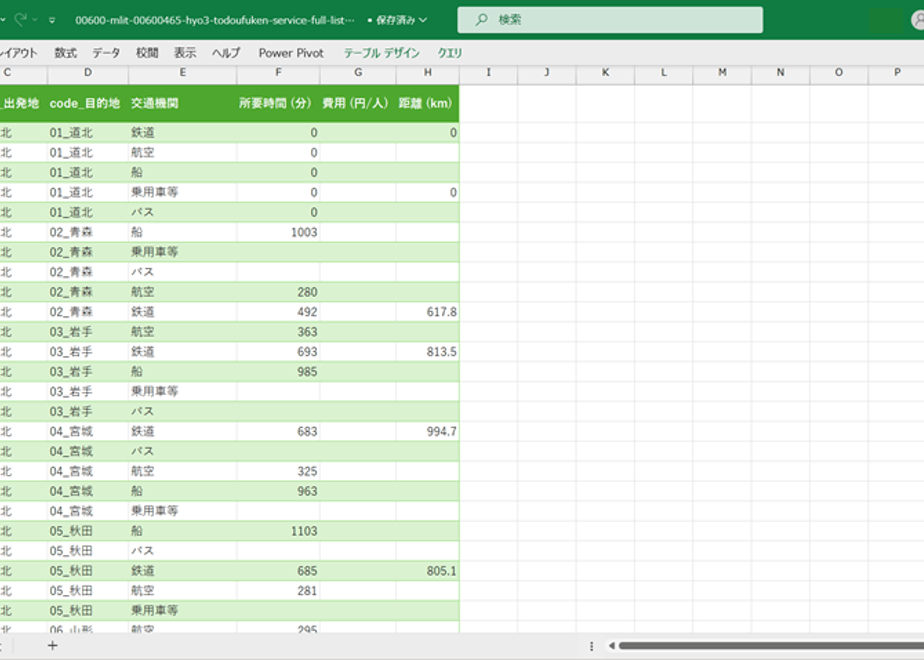Viewport: 924px width, 660px height.
Task: Select column O header
Action: tap(839, 72)
